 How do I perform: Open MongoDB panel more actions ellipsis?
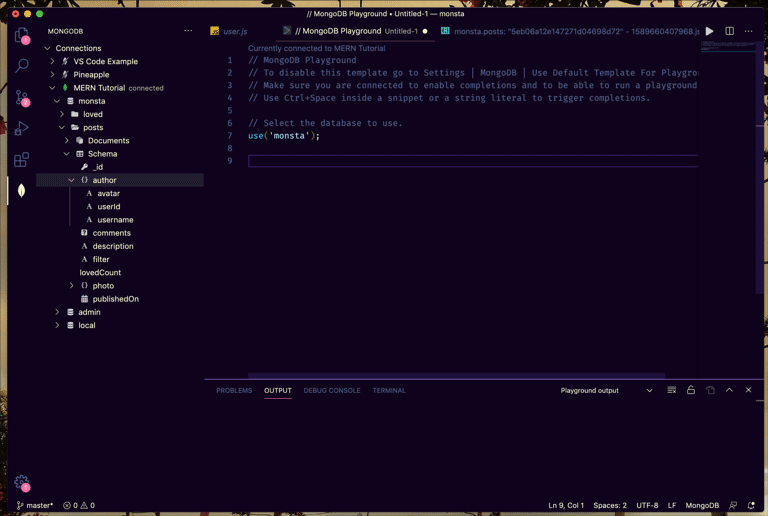point(188,31)
